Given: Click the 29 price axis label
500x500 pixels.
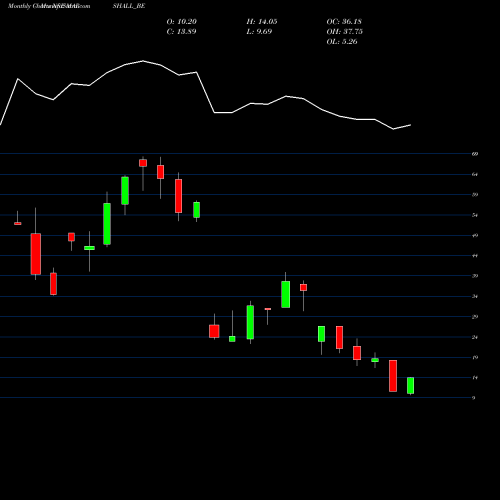Looking at the screenshot, I should pos(475,317).
